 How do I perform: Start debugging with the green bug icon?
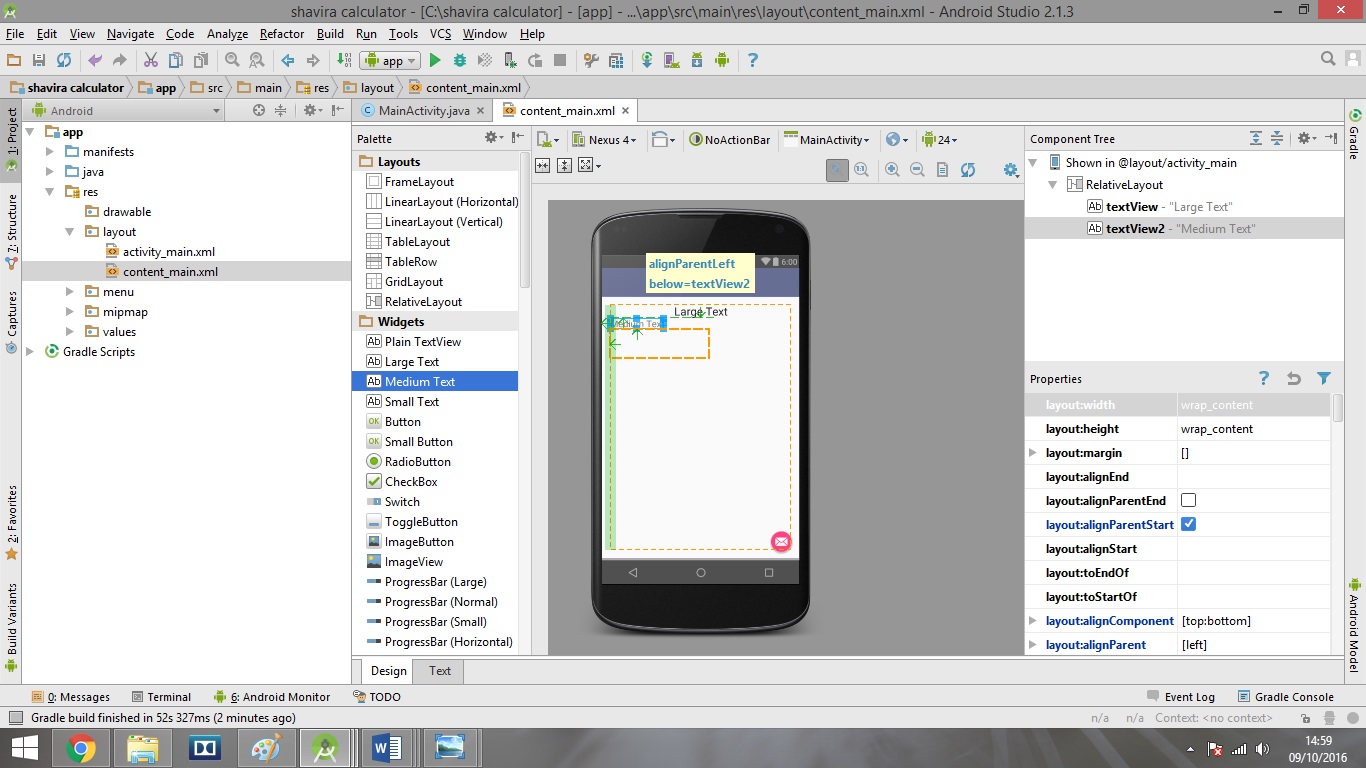(x=460, y=61)
